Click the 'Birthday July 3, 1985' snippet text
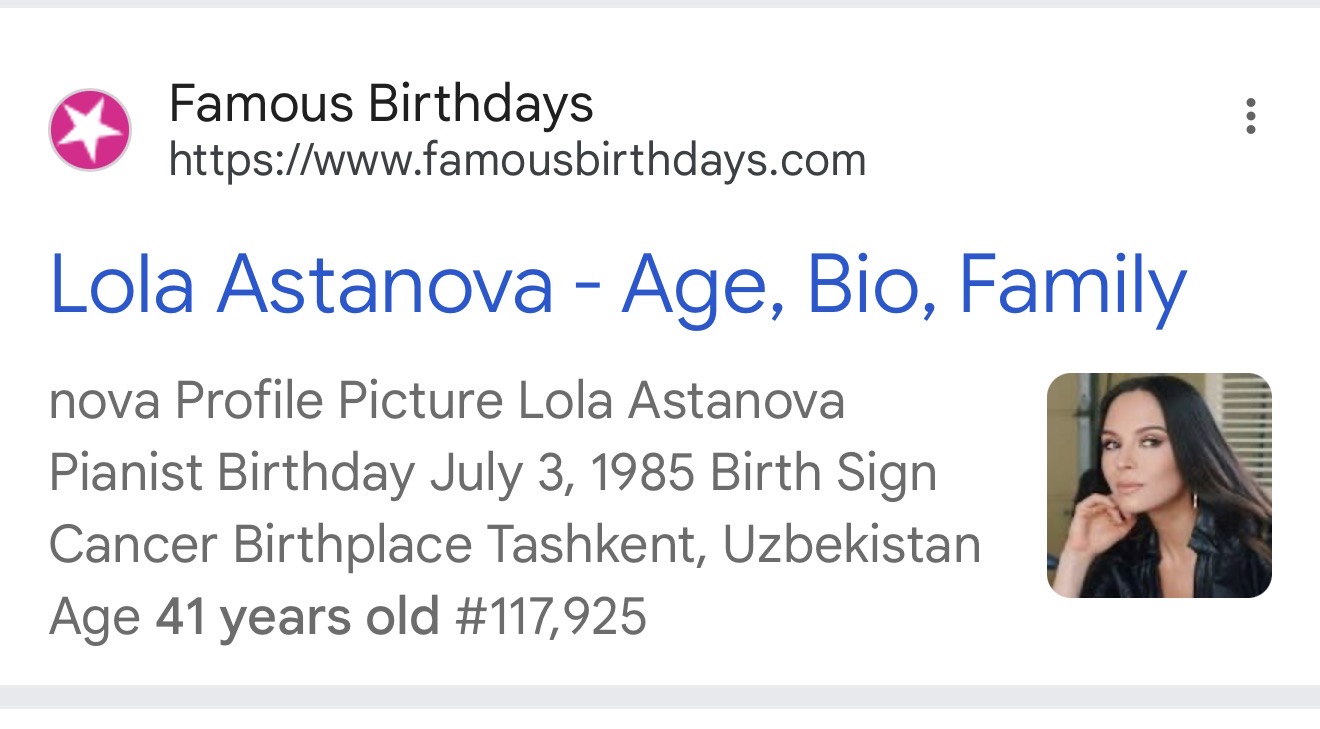This screenshot has width=1320, height=729. coord(455,474)
